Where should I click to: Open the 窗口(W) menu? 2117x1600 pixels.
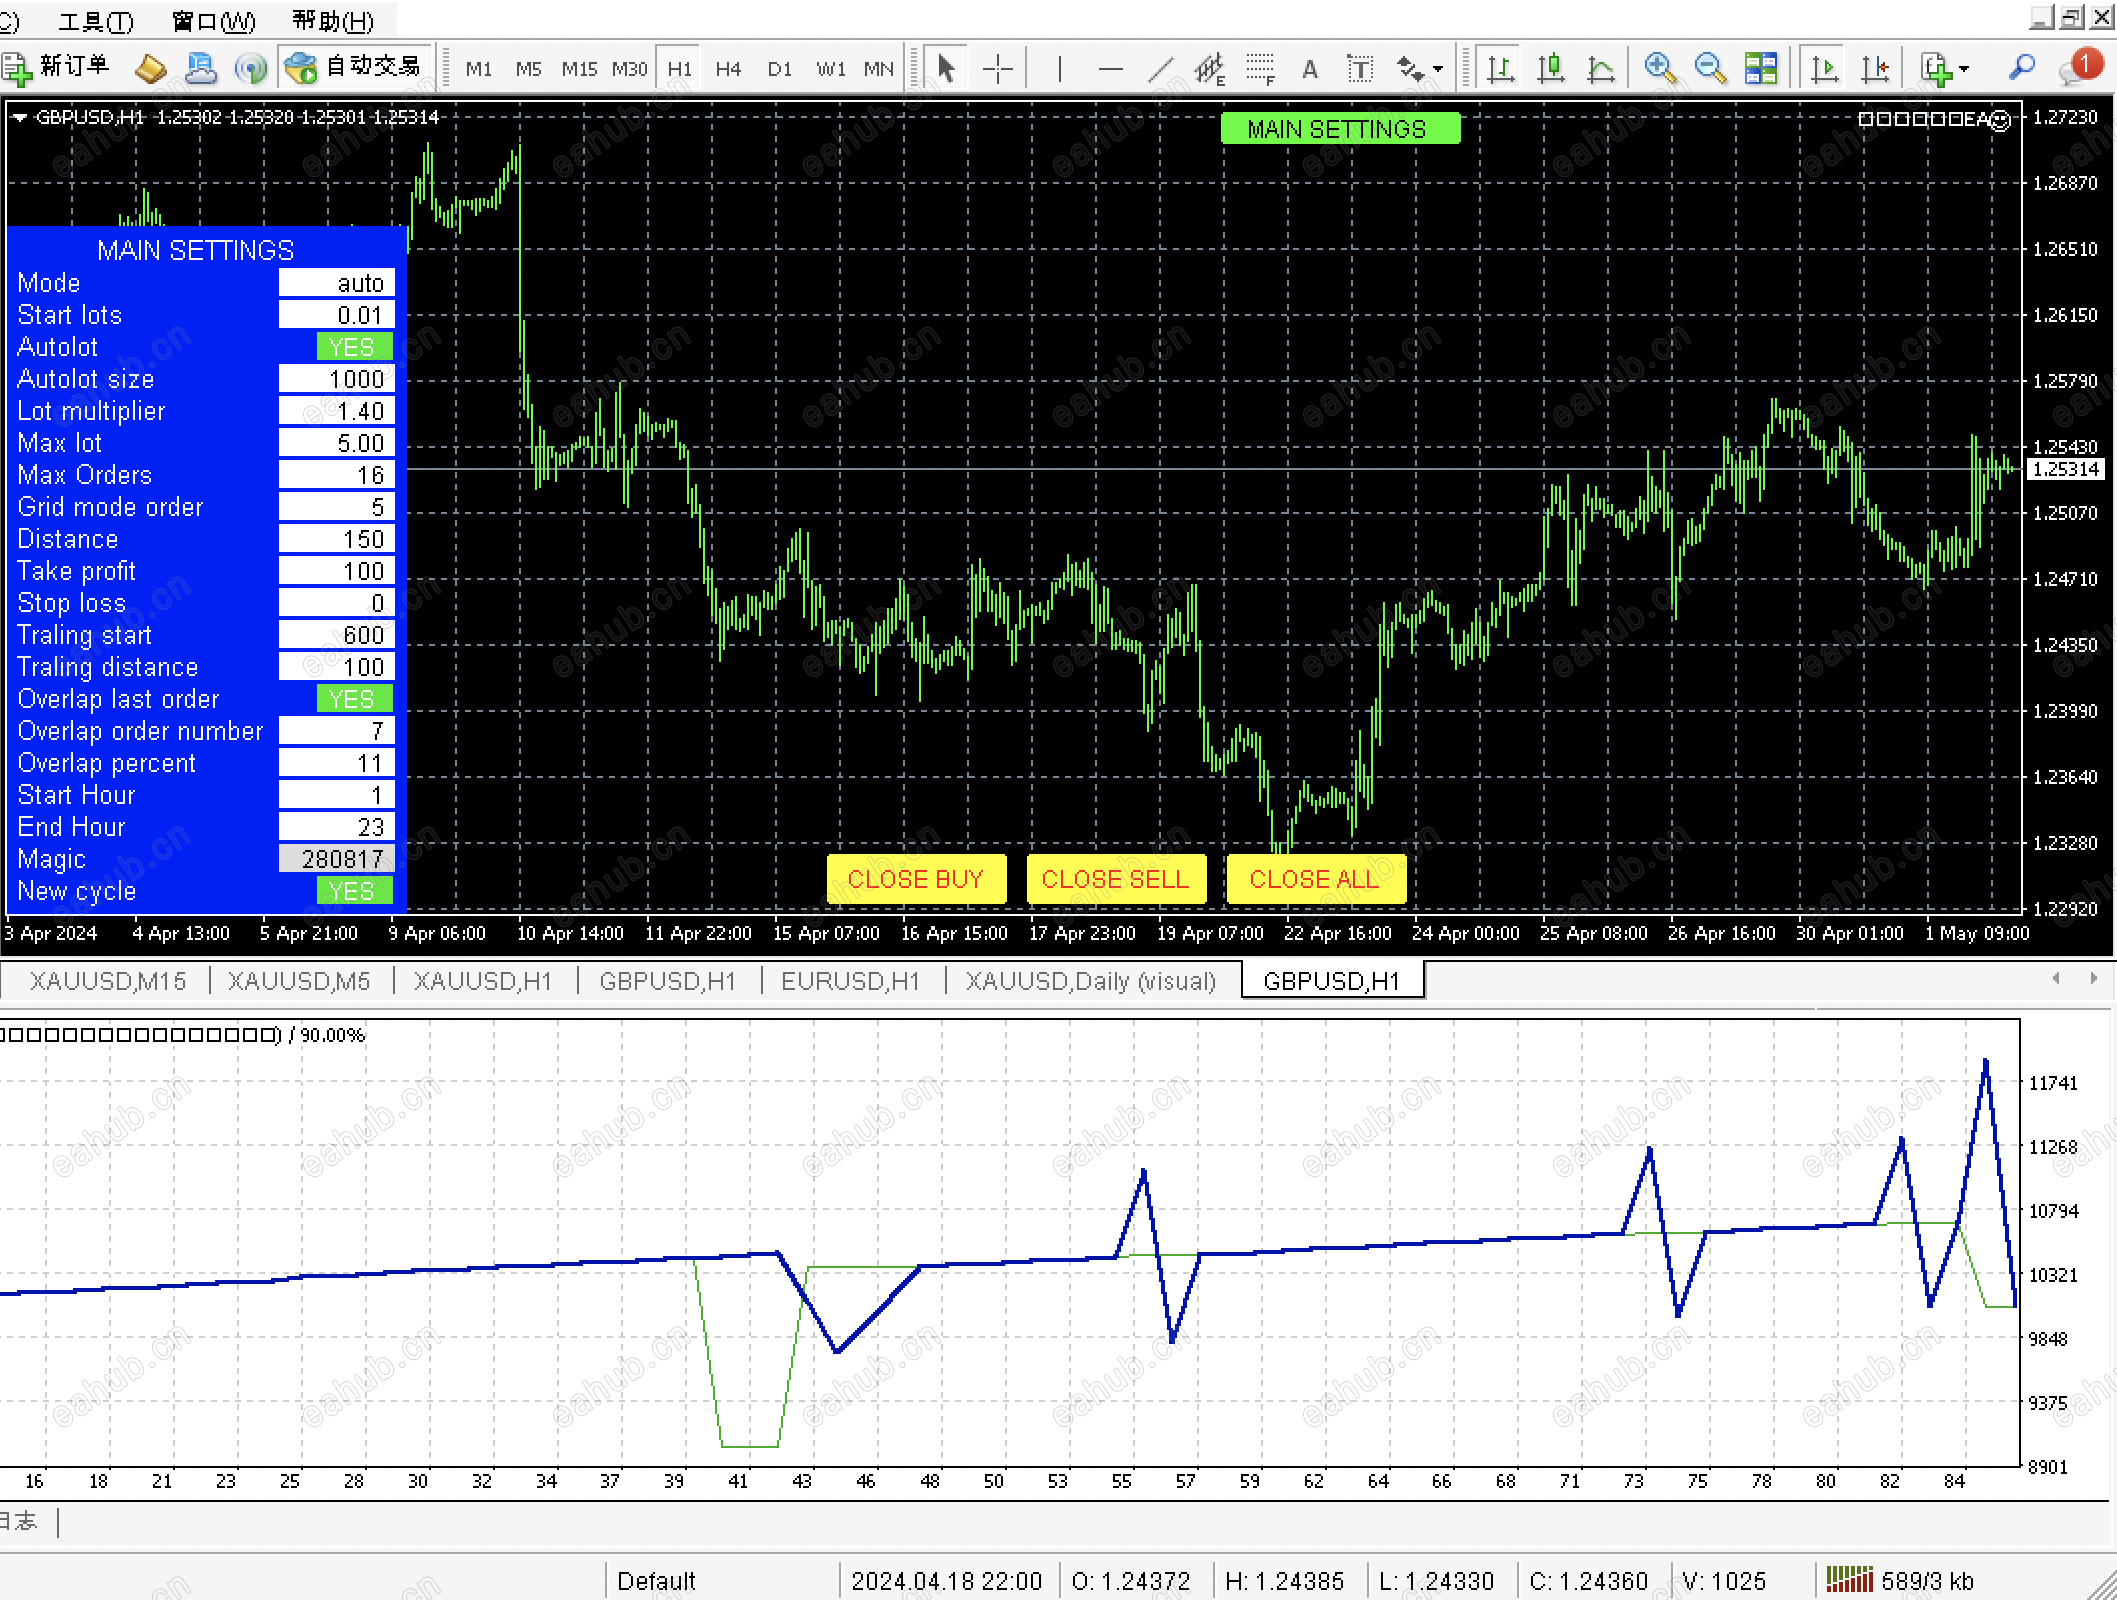tap(213, 21)
